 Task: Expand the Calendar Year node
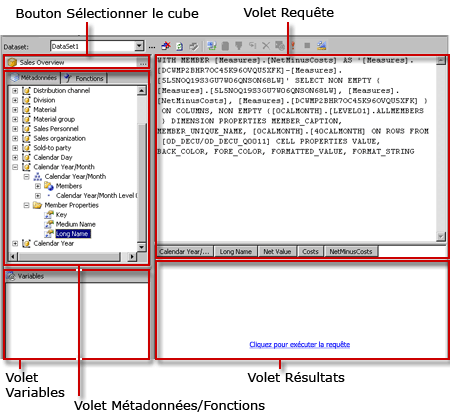(15, 244)
